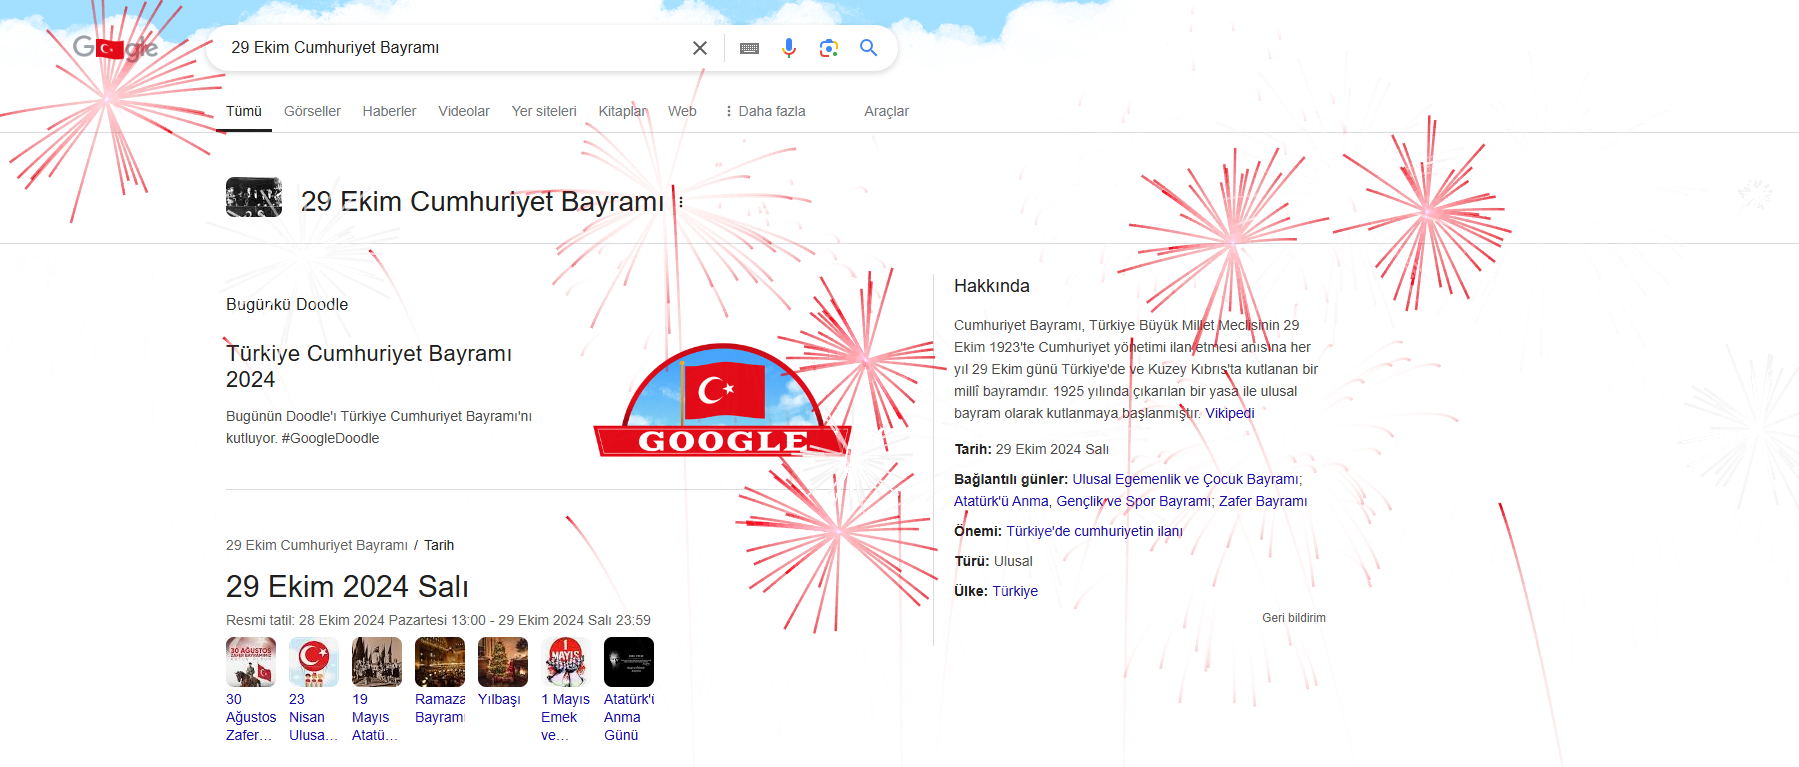Open Atatürk'ü Anma, Gençlik ve Spor Bayramı link
Viewport: 1799px width, 767px height.
point(1082,501)
